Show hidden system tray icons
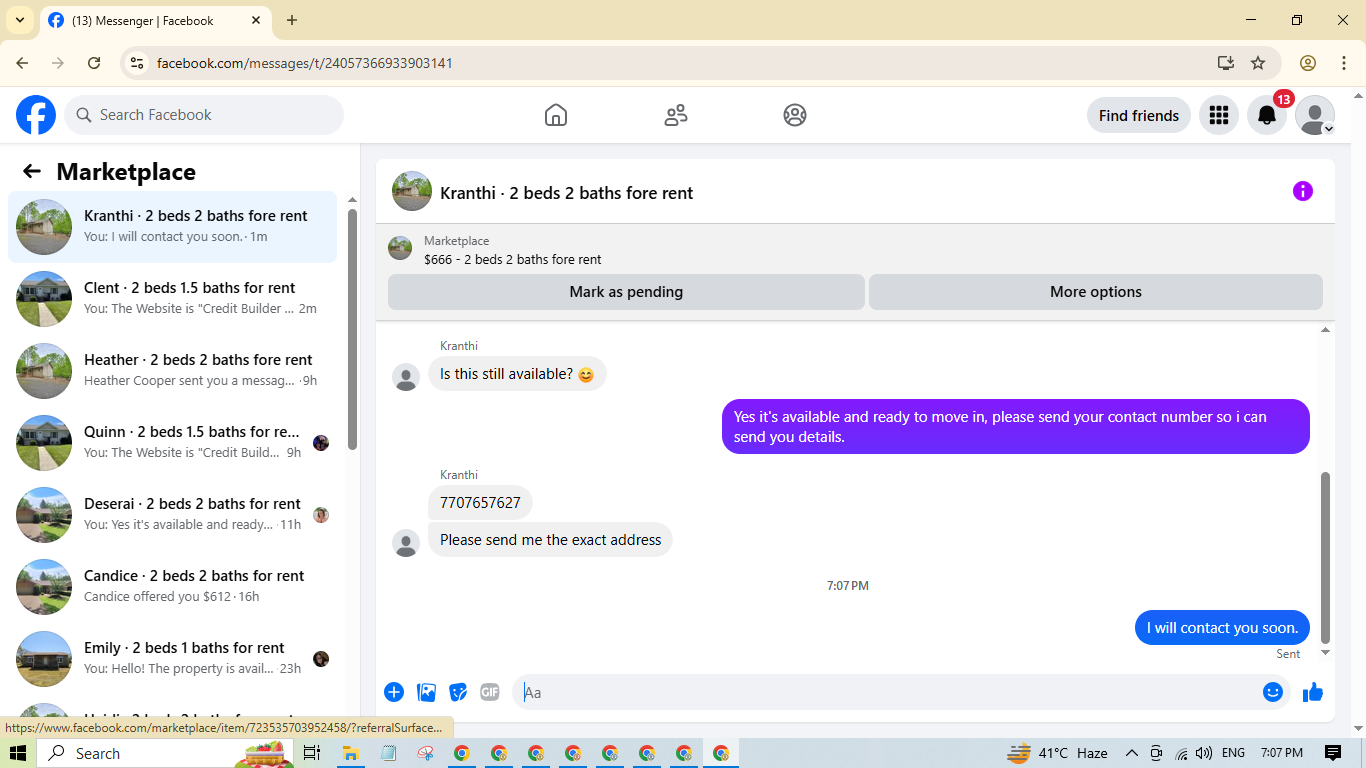The height and width of the screenshot is (768, 1366). click(1132, 753)
